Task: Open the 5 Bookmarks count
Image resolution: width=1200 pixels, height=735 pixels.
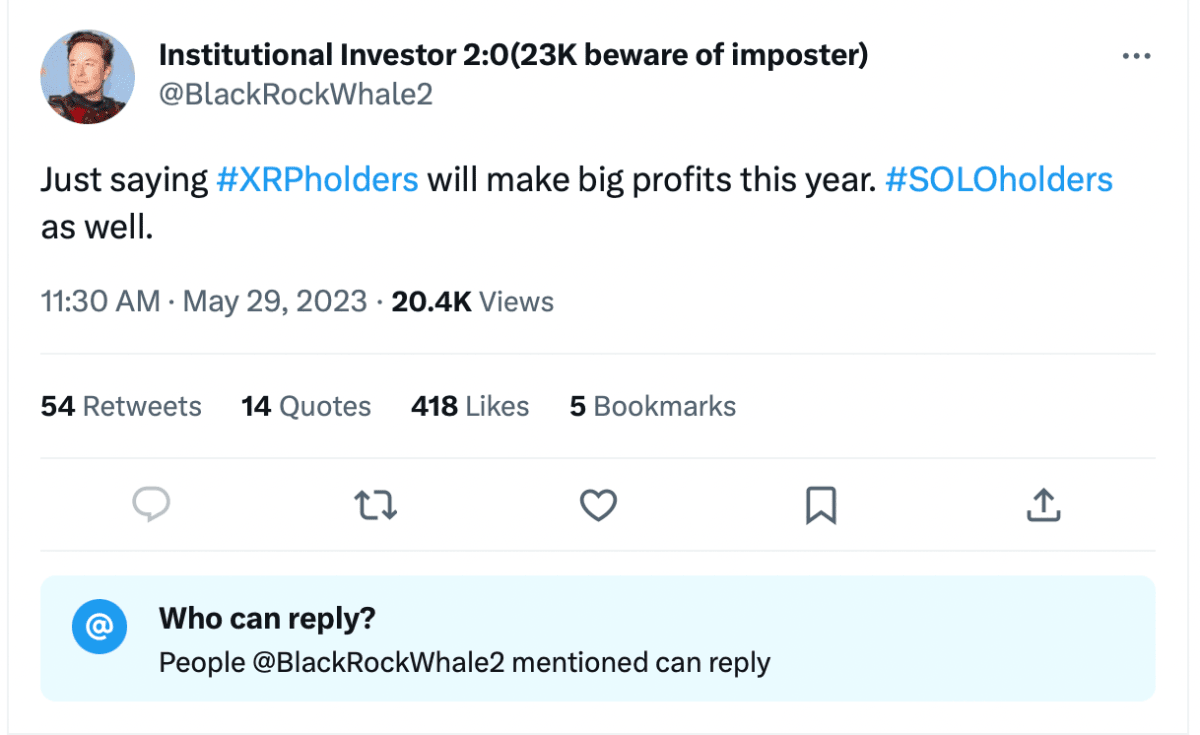Action: point(652,406)
